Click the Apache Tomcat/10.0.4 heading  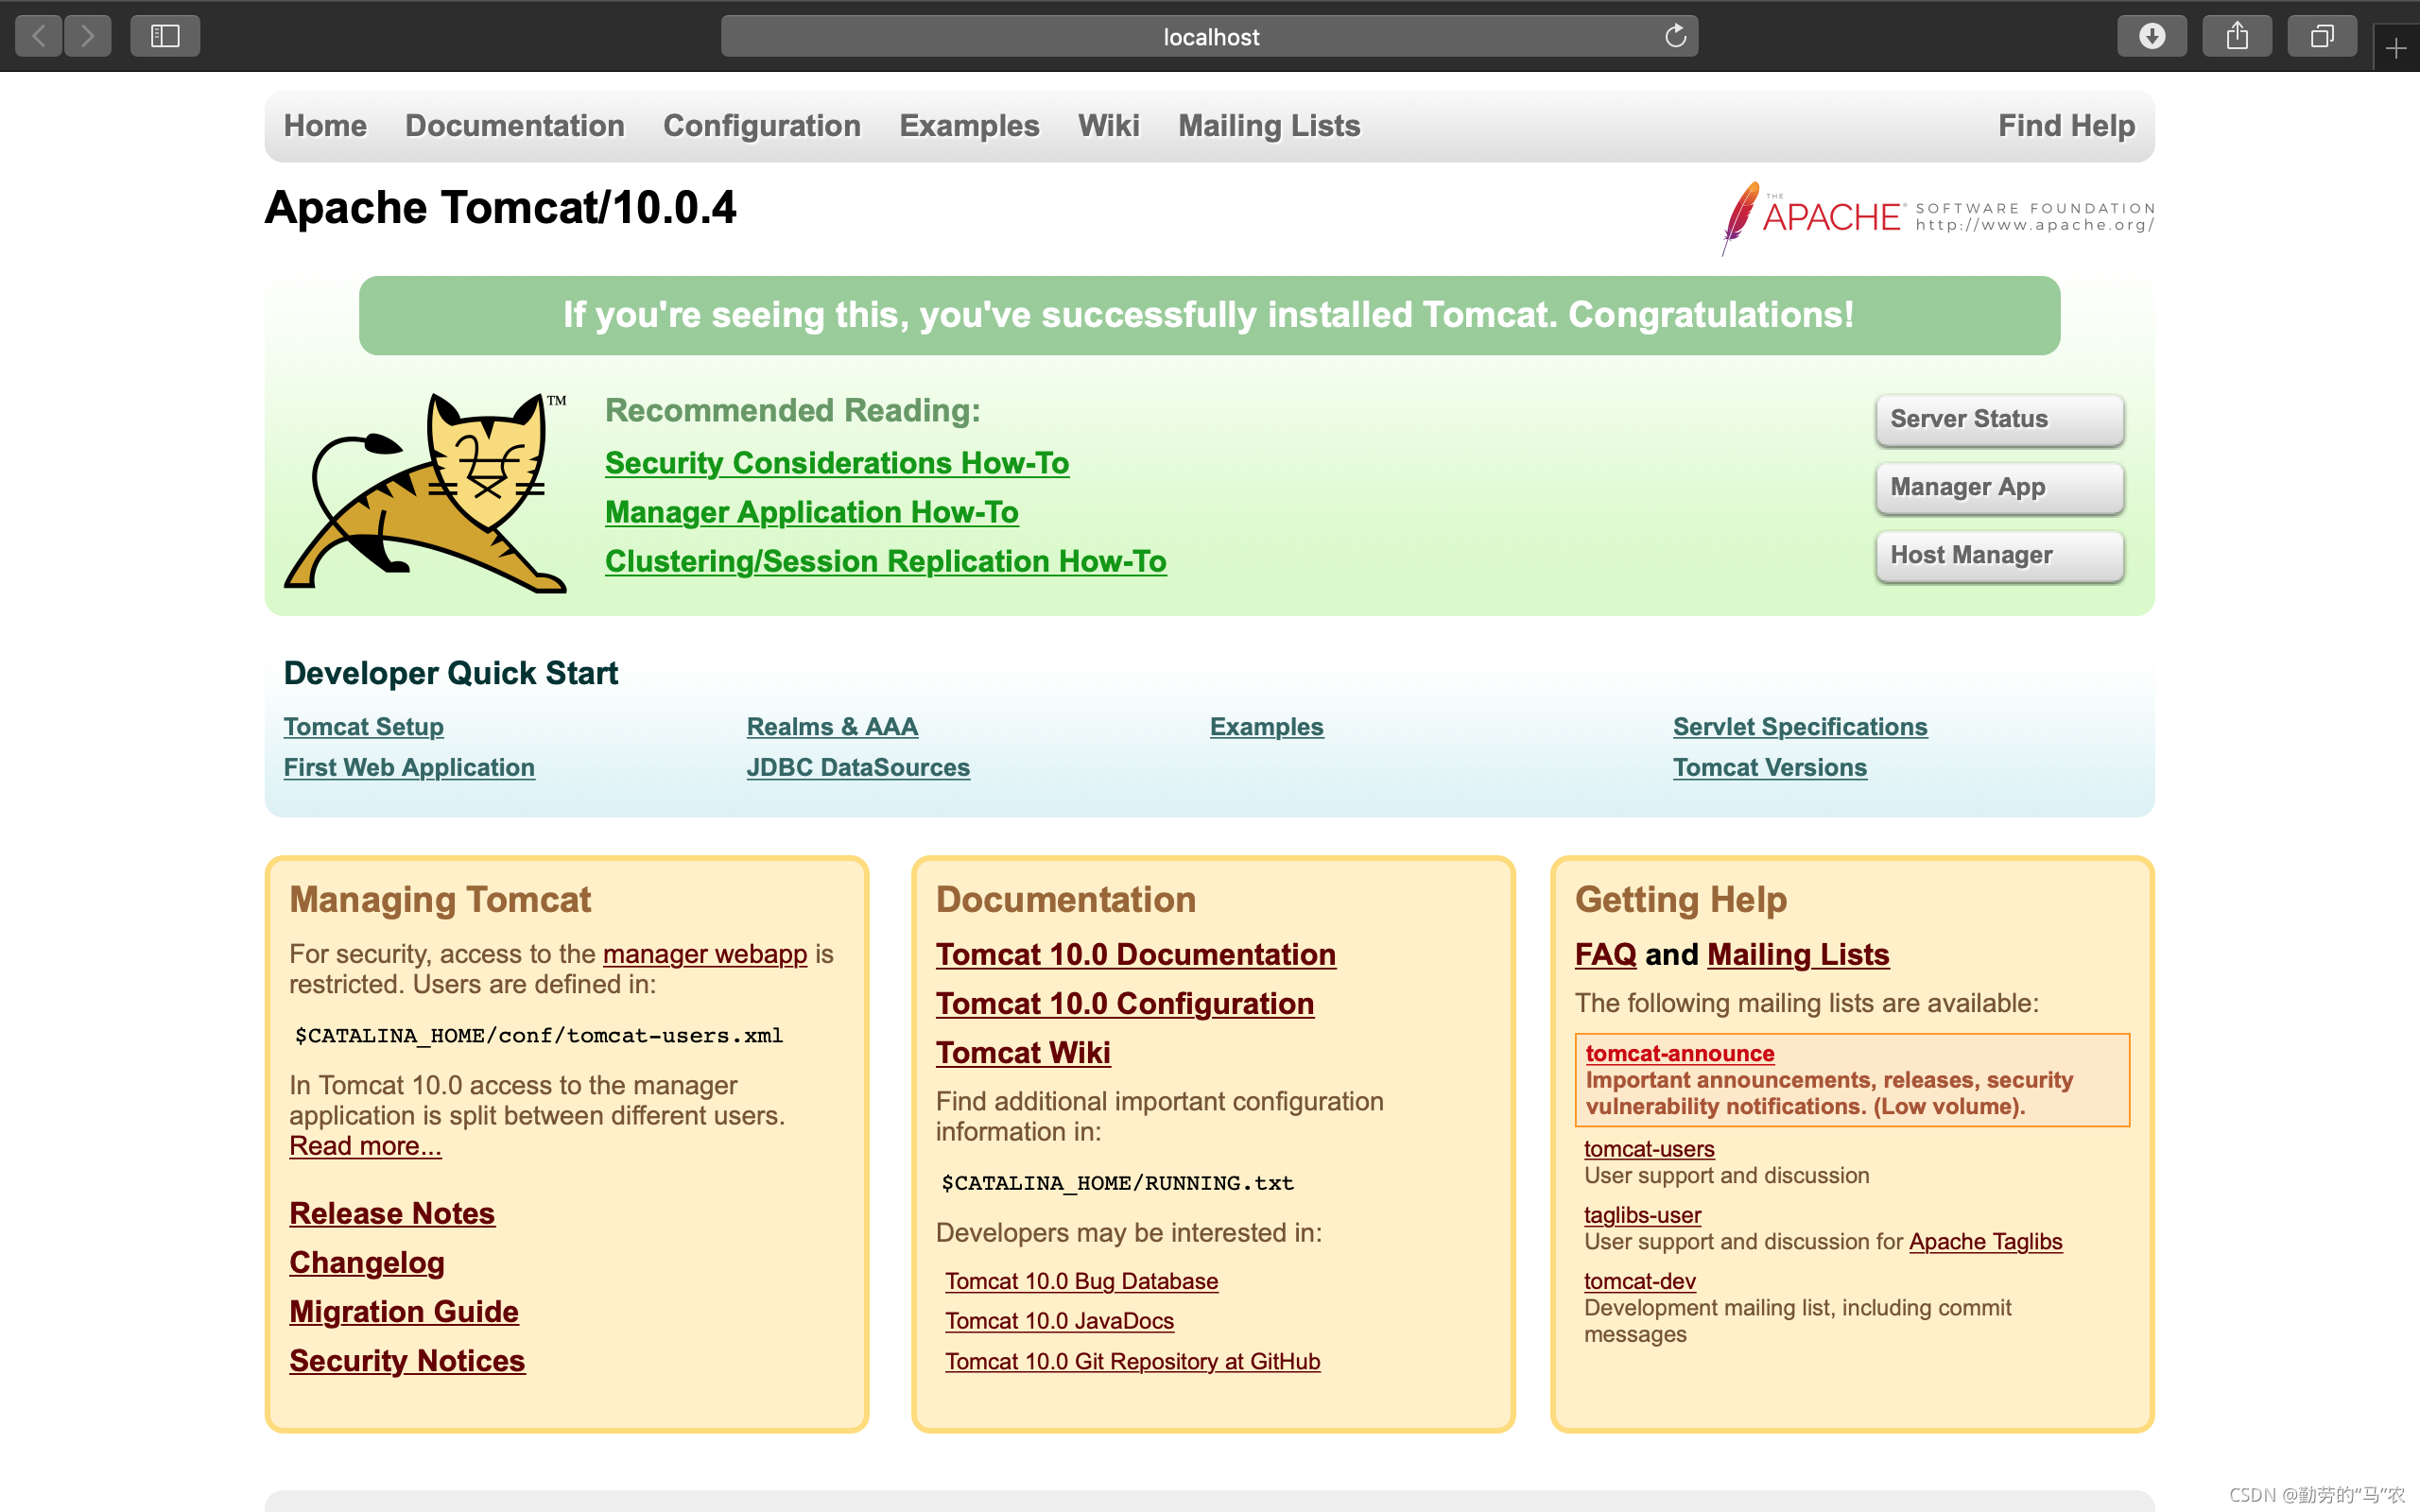tap(500, 208)
